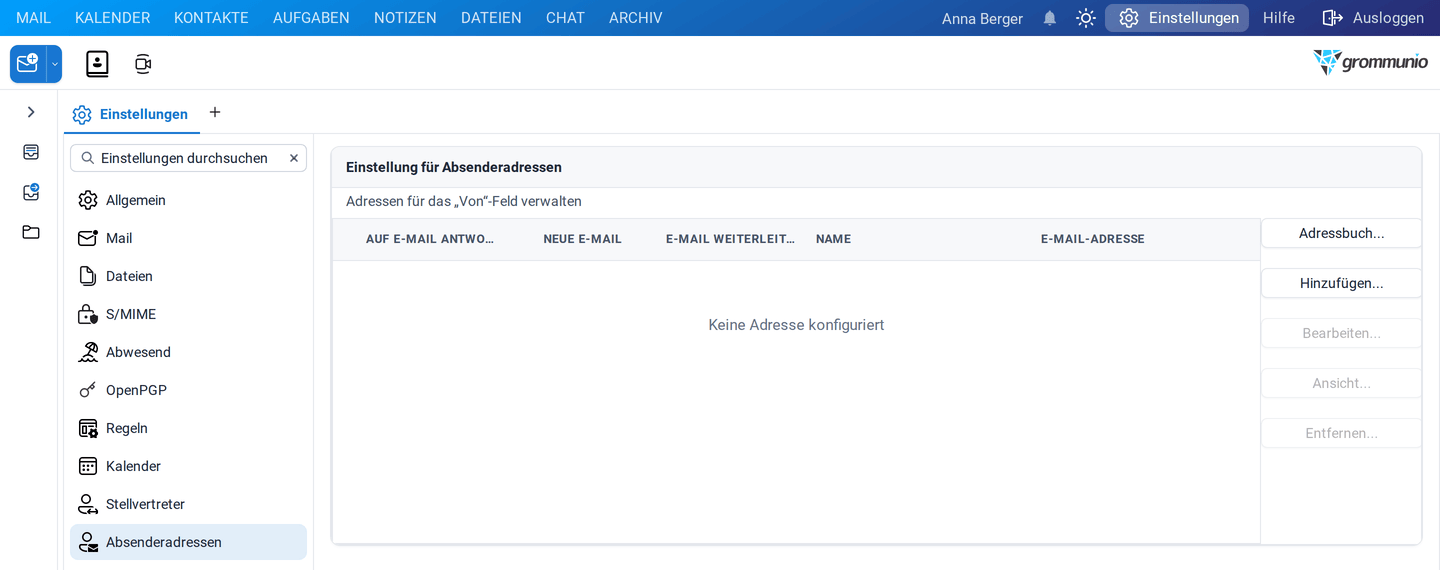
Task: Click the Entfernen... button
Action: [1341, 433]
